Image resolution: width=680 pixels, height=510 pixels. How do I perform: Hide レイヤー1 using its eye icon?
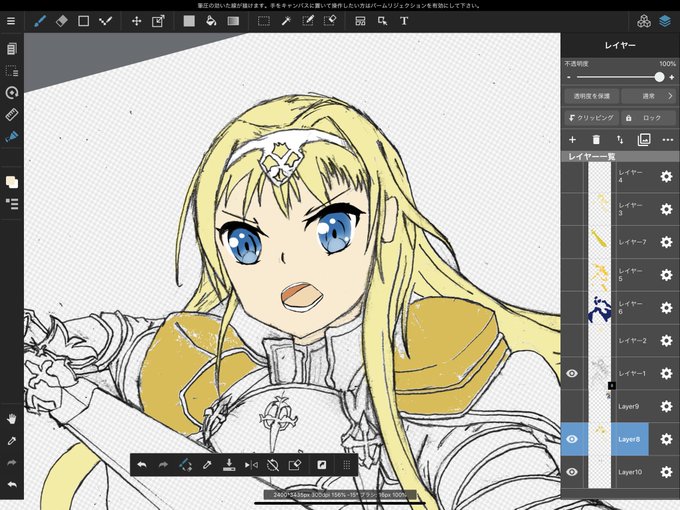pyautogui.click(x=572, y=373)
